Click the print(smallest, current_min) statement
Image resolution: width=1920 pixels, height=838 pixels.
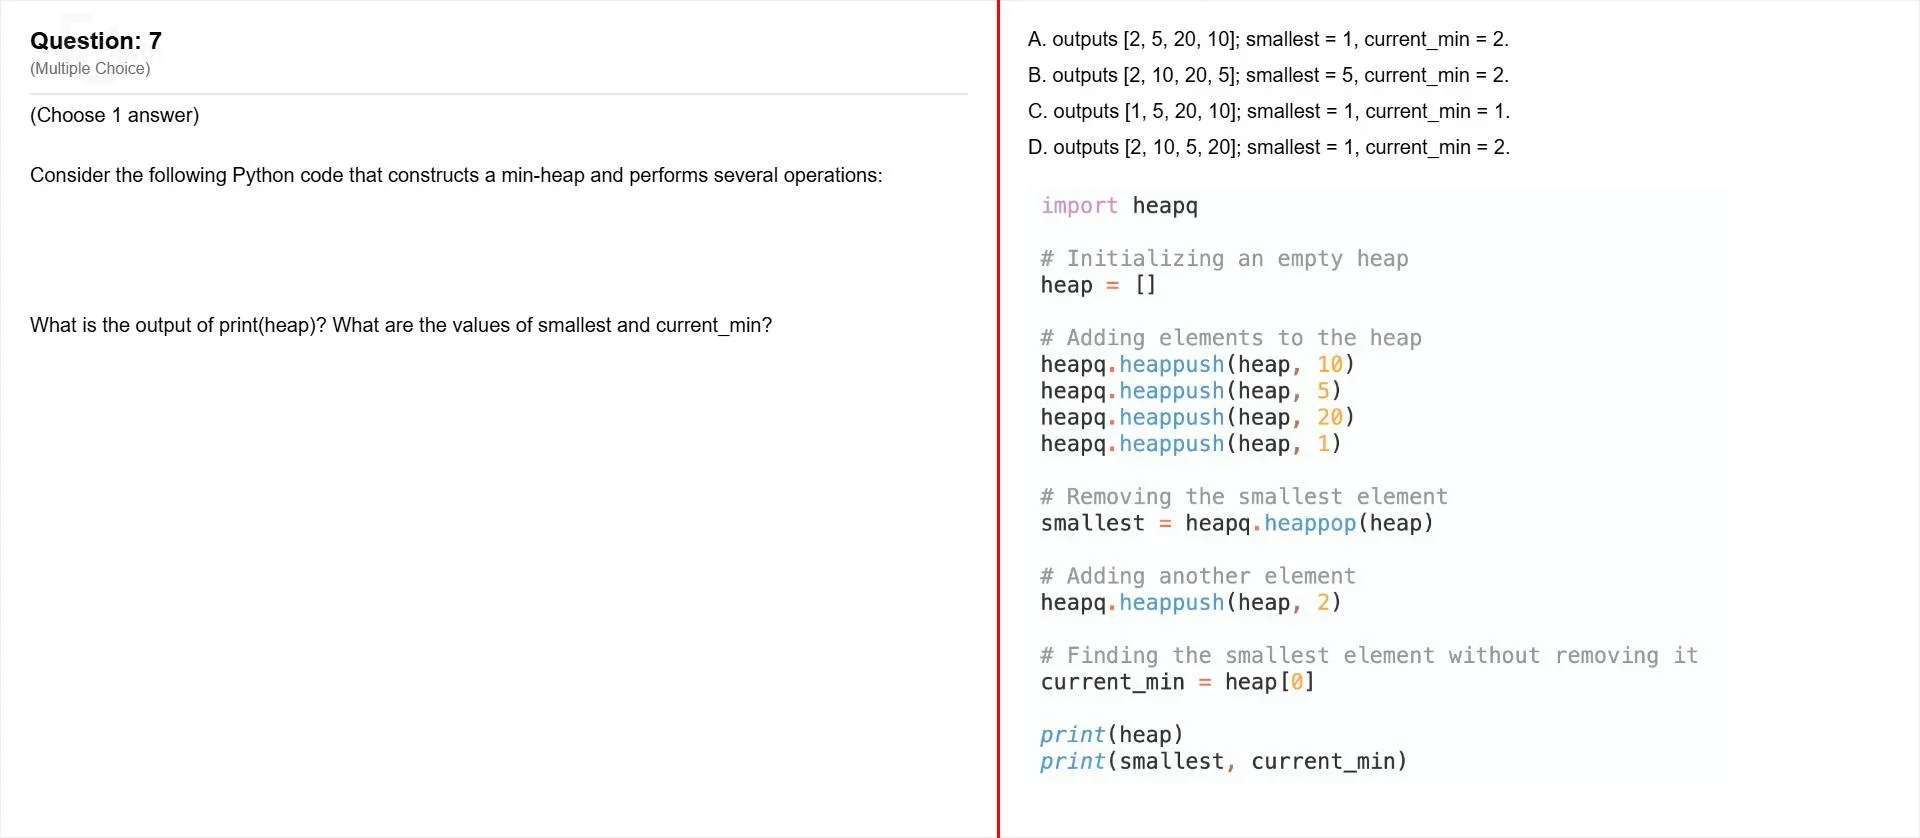click(1224, 762)
